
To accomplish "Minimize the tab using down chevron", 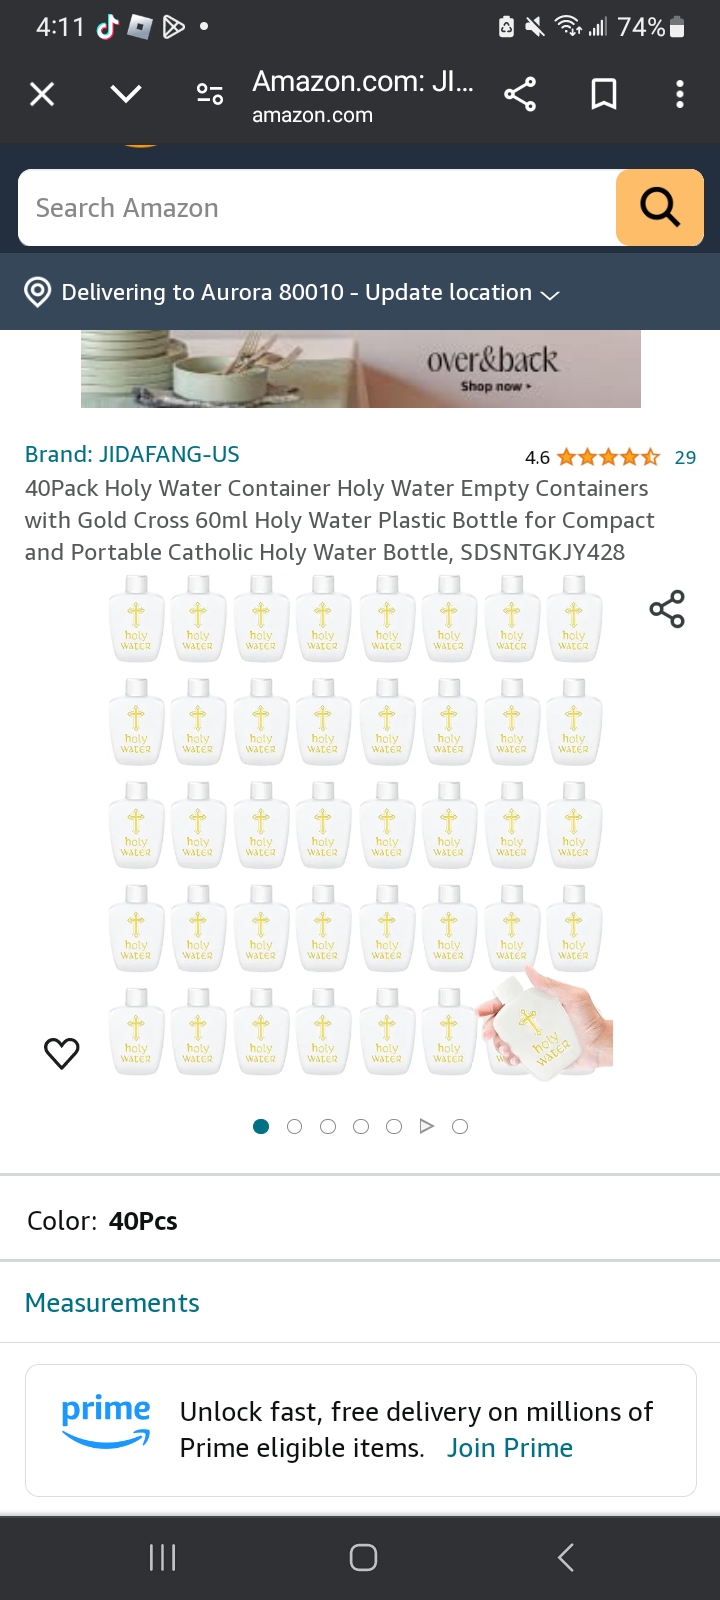I will click(126, 94).
